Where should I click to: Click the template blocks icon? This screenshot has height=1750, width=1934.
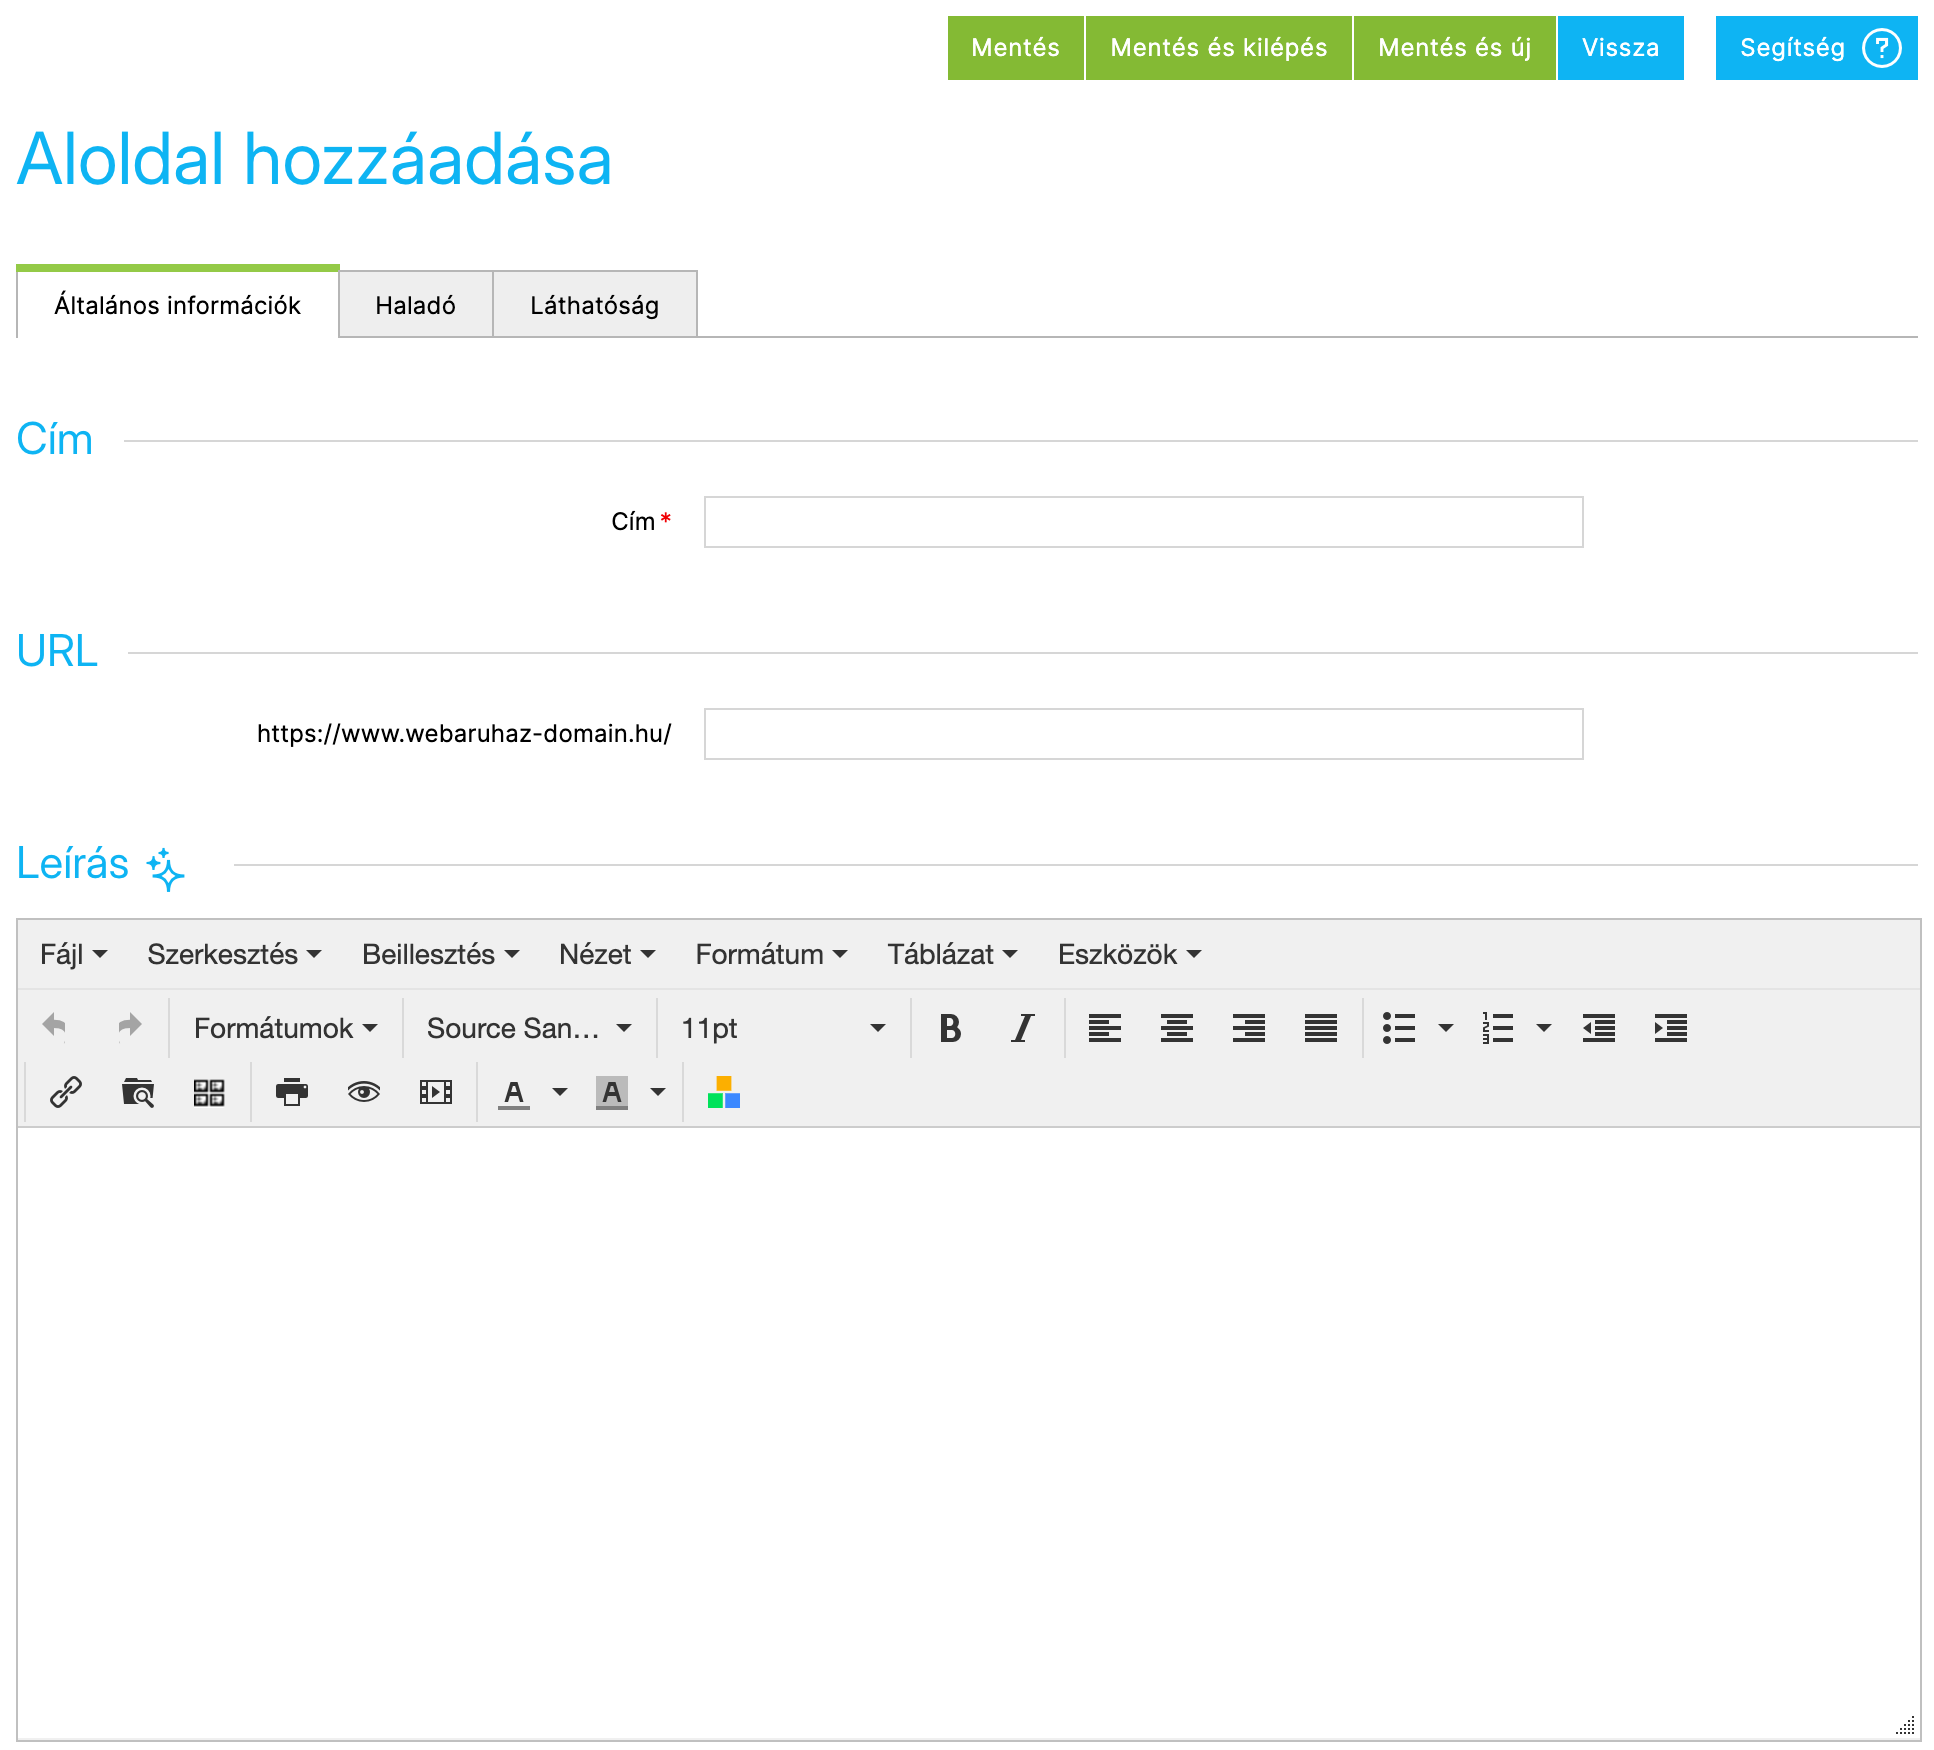pos(209,1092)
